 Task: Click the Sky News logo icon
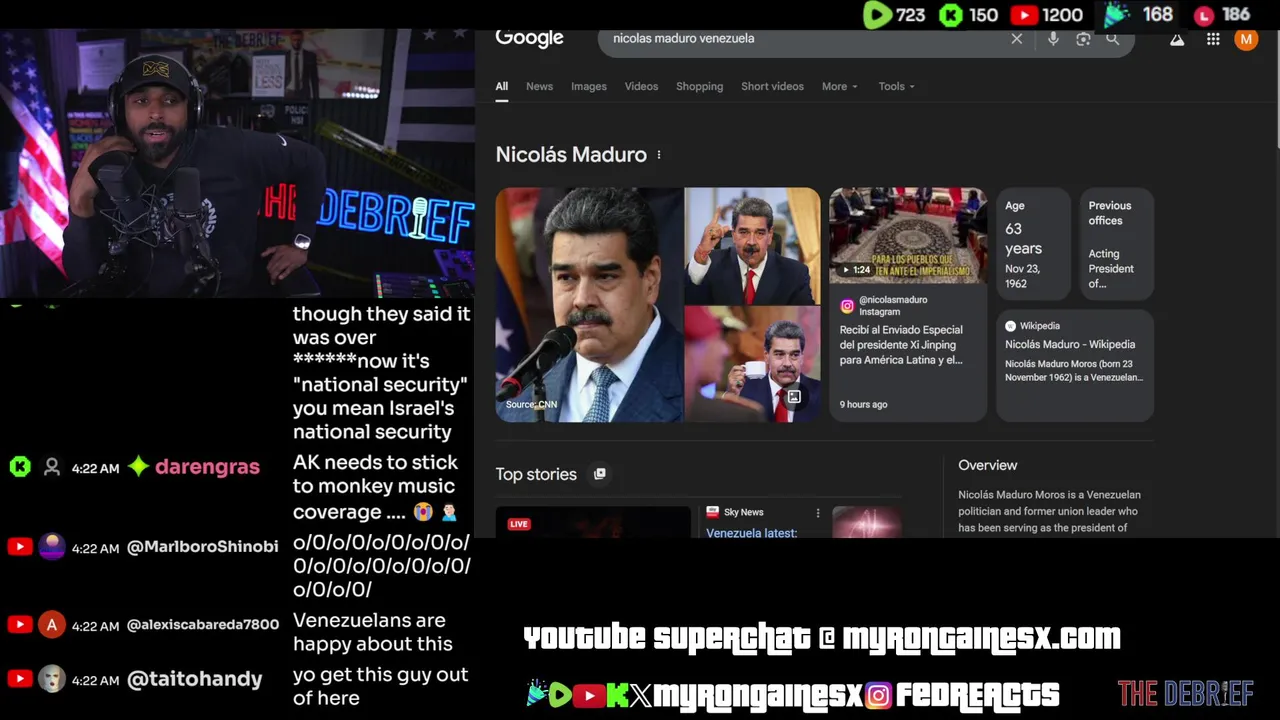[x=712, y=512]
